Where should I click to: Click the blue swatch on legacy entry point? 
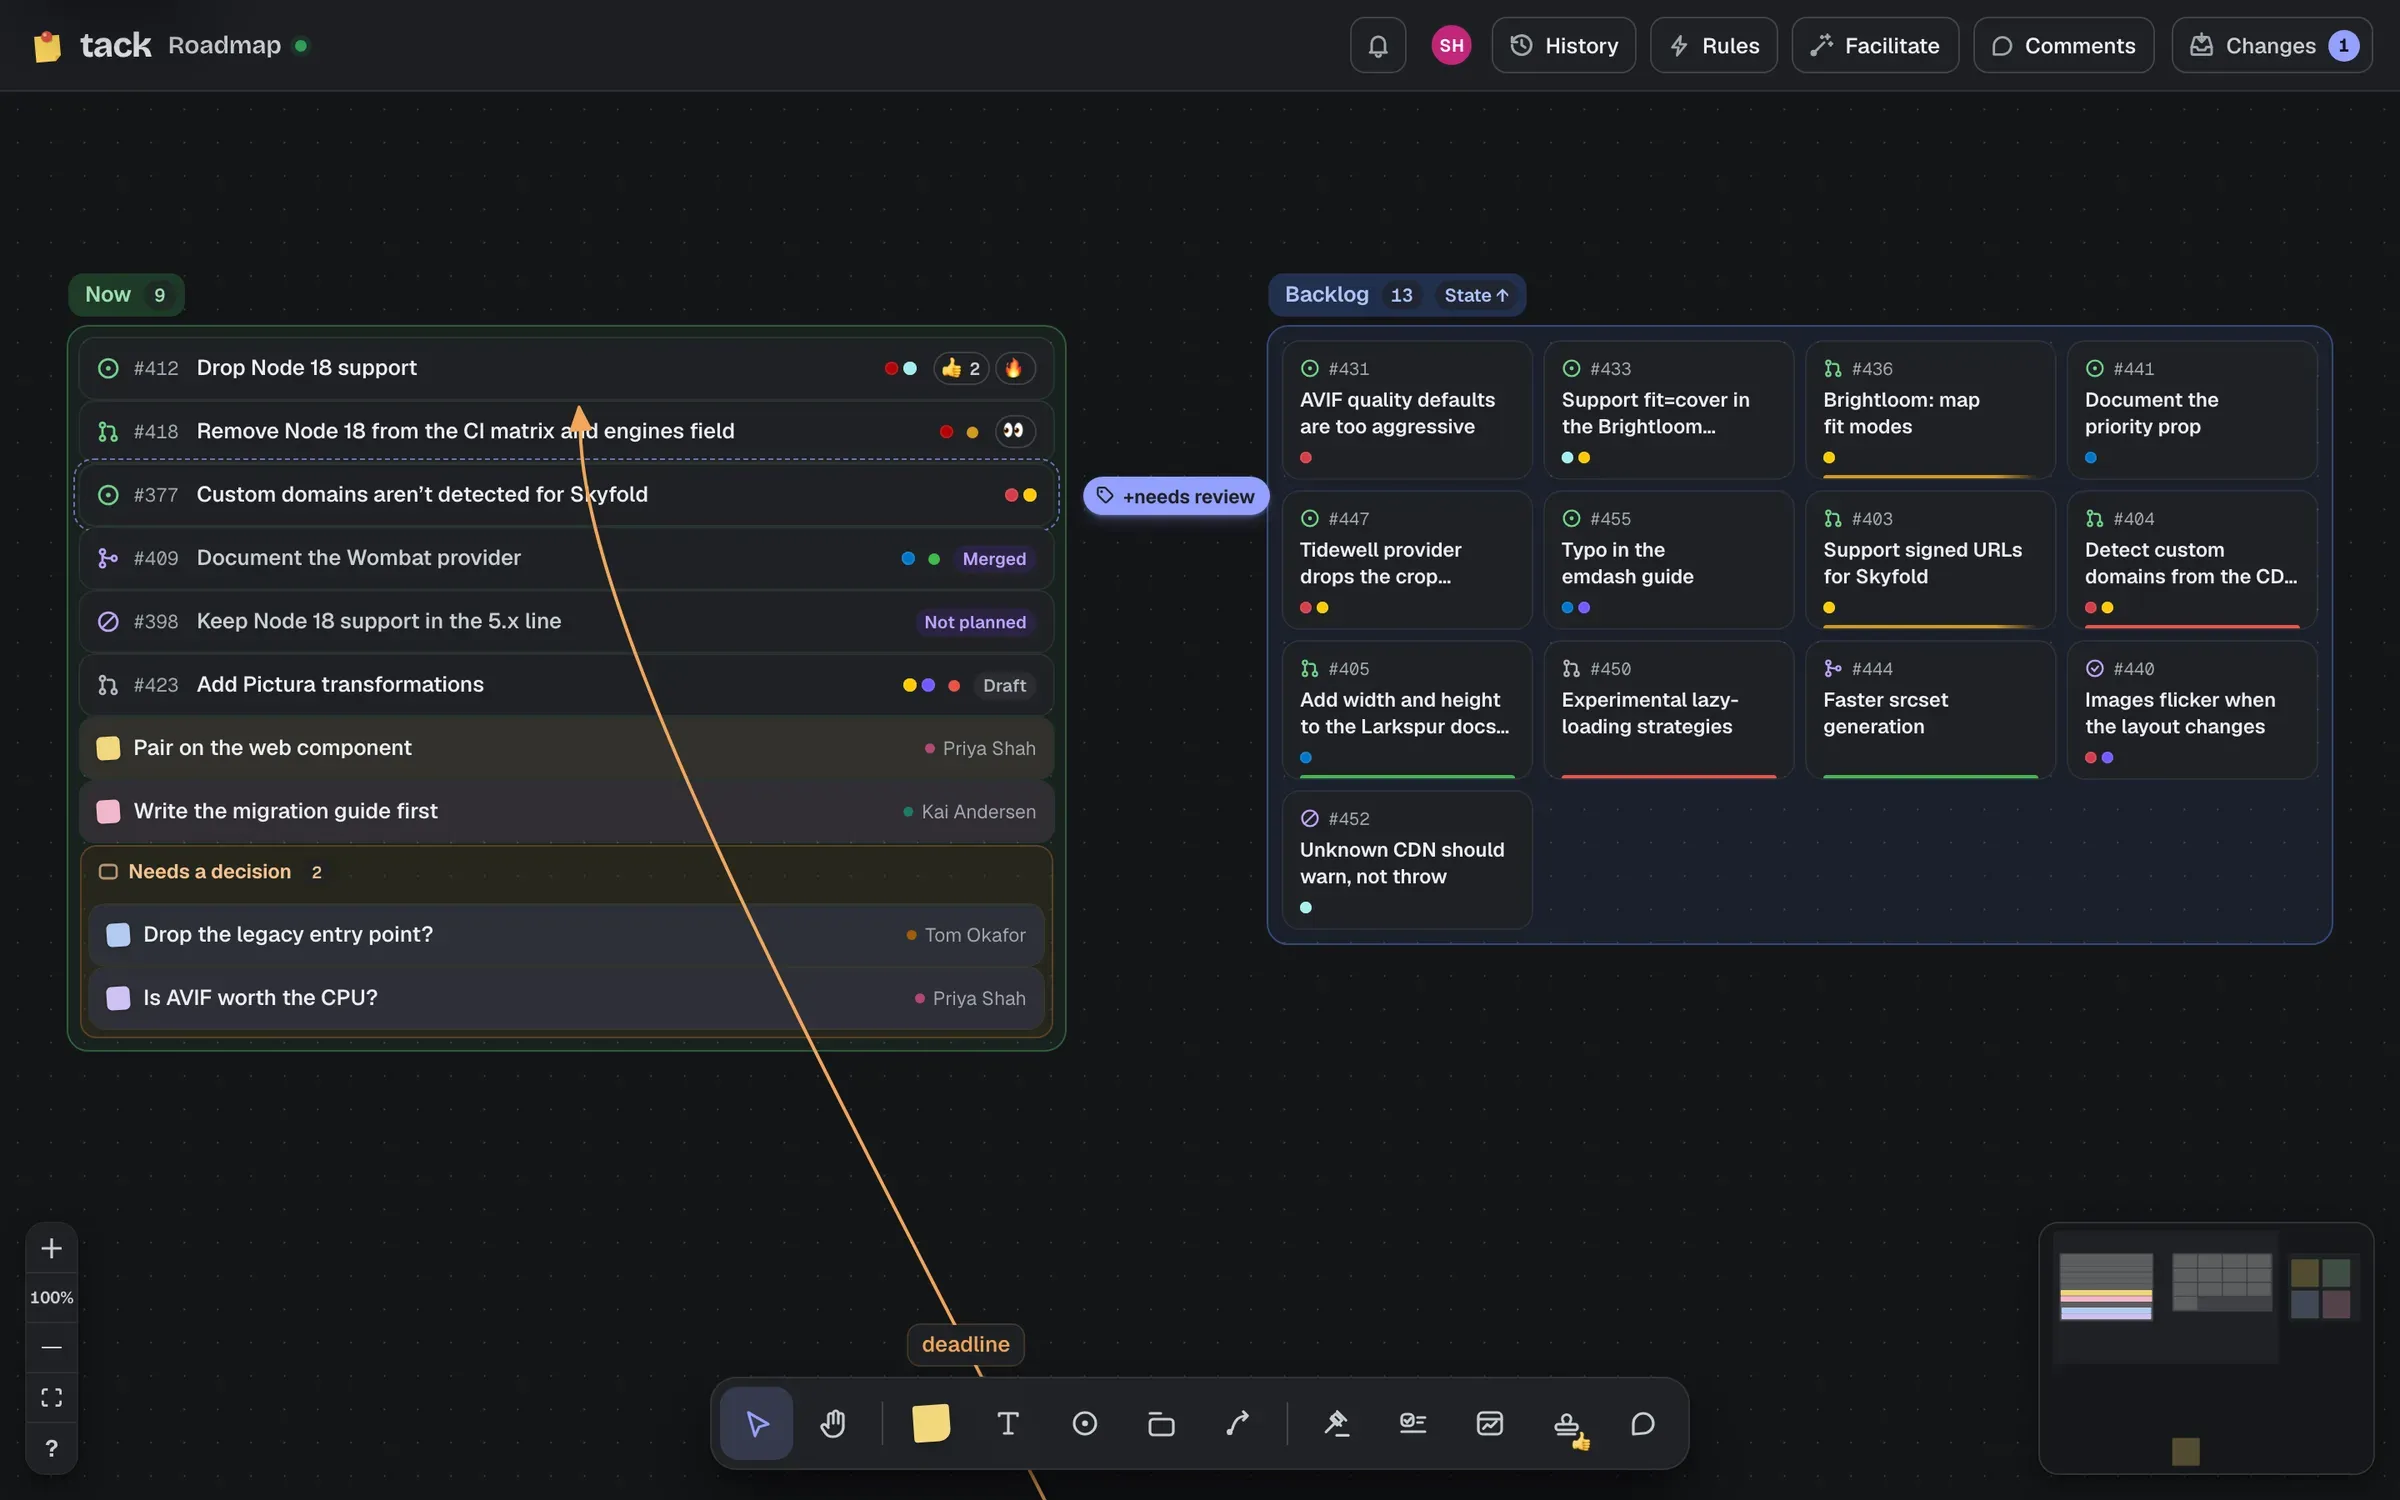tap(118, 935)
